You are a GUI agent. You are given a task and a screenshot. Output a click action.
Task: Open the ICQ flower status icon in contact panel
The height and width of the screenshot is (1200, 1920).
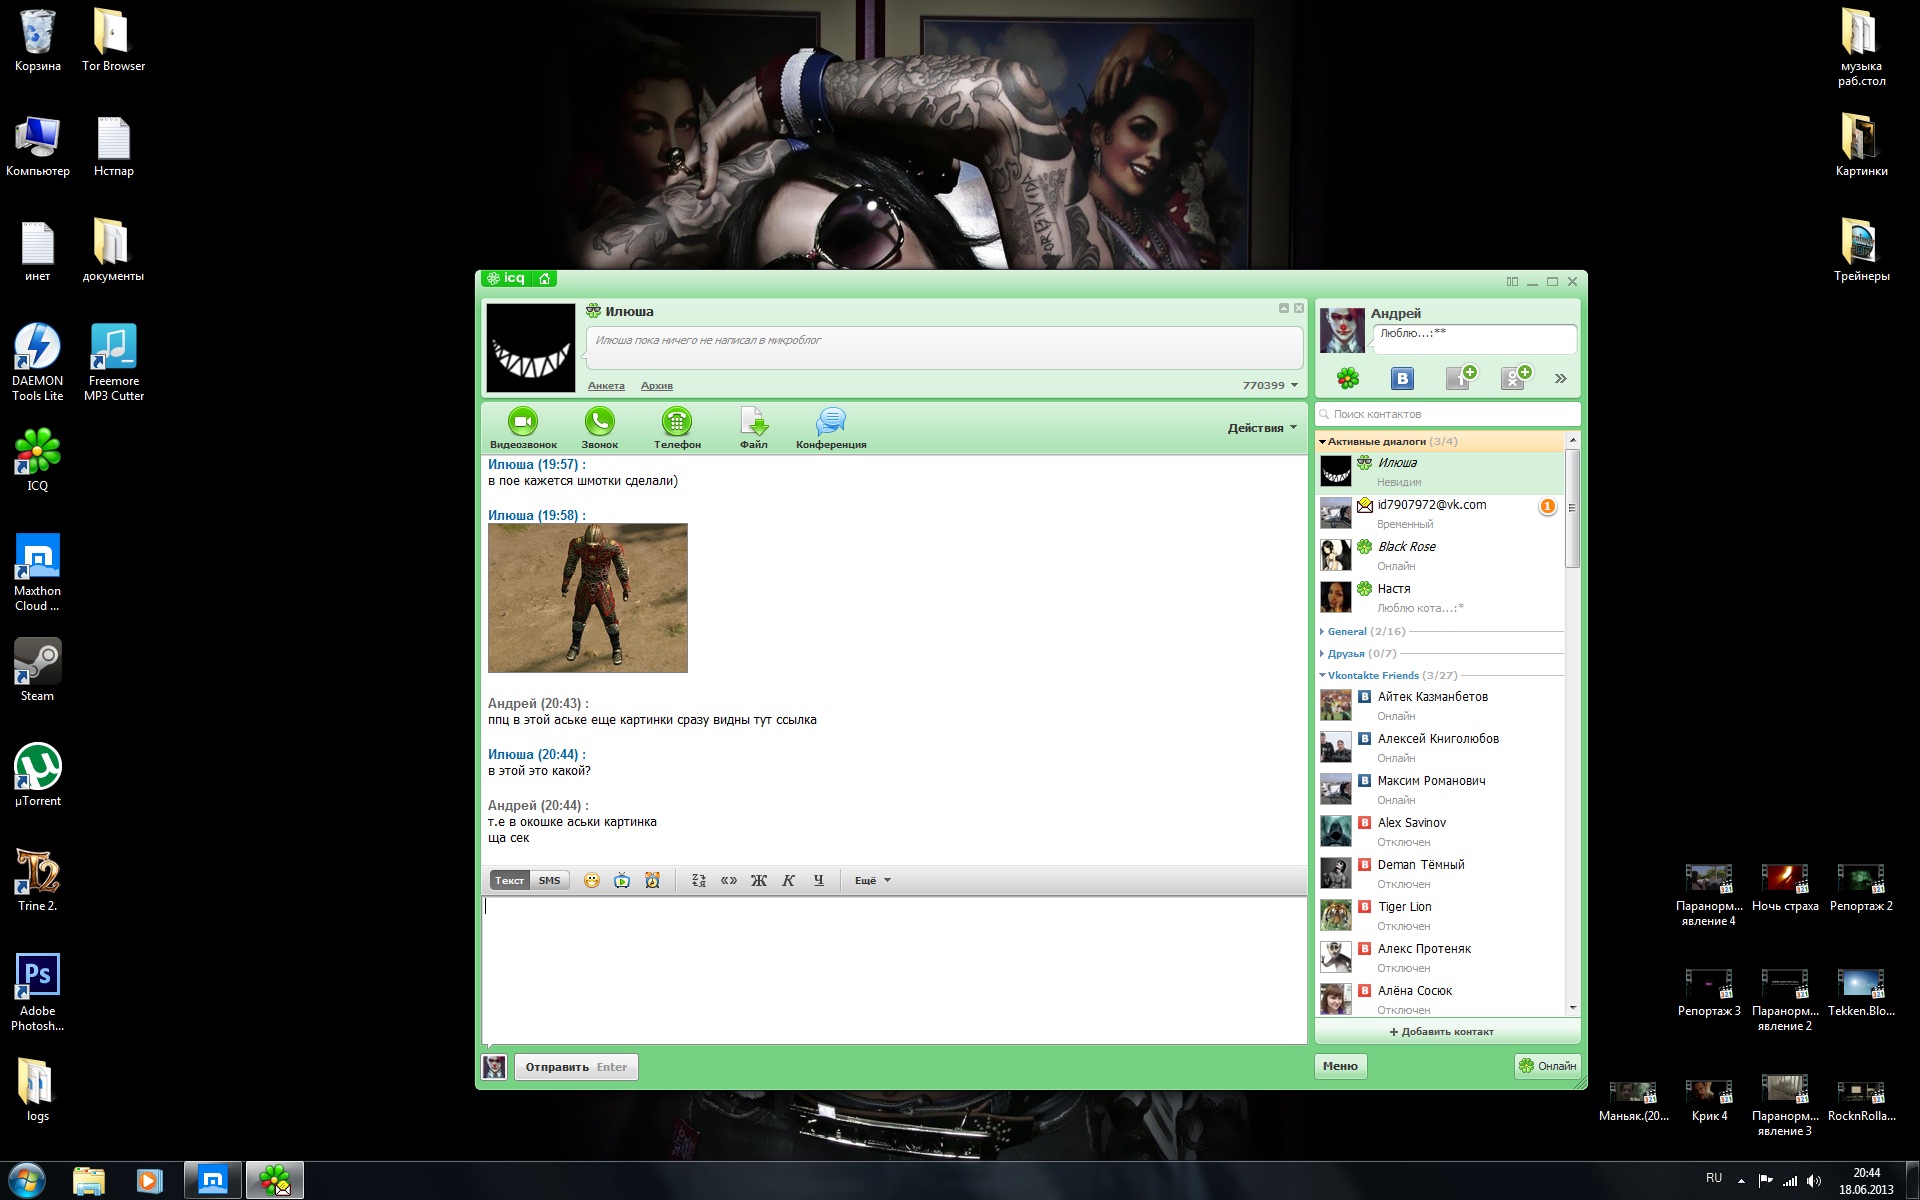click(1348, 378)
